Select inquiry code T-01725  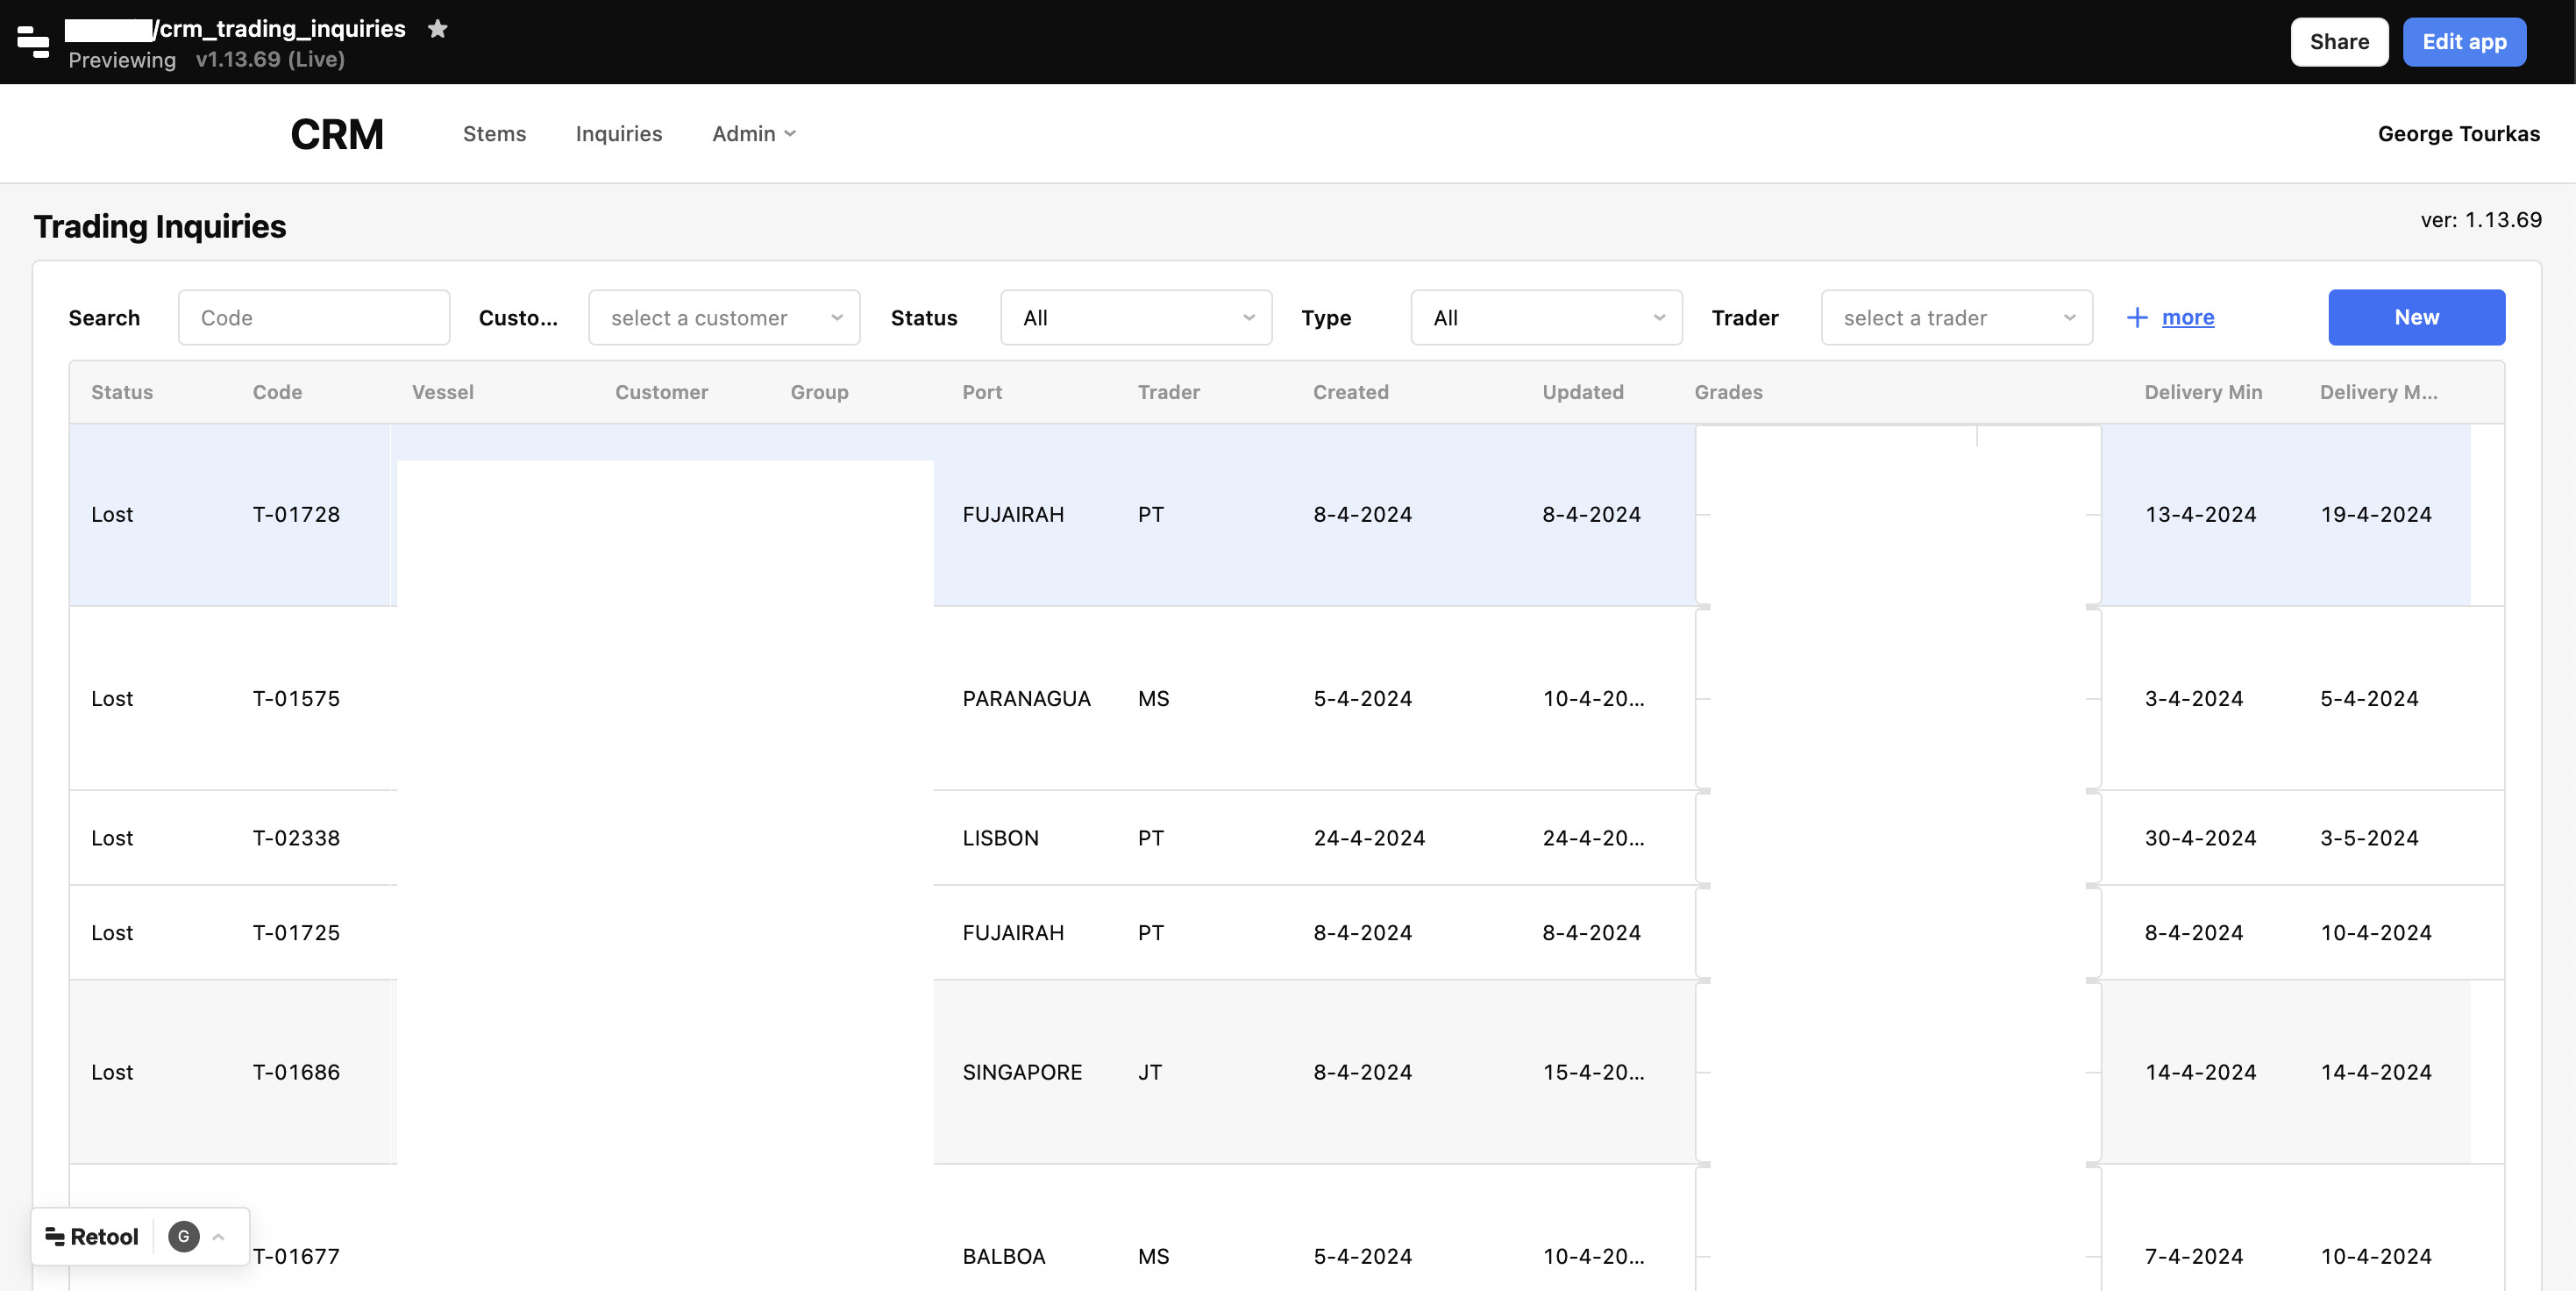pos(296,933)
